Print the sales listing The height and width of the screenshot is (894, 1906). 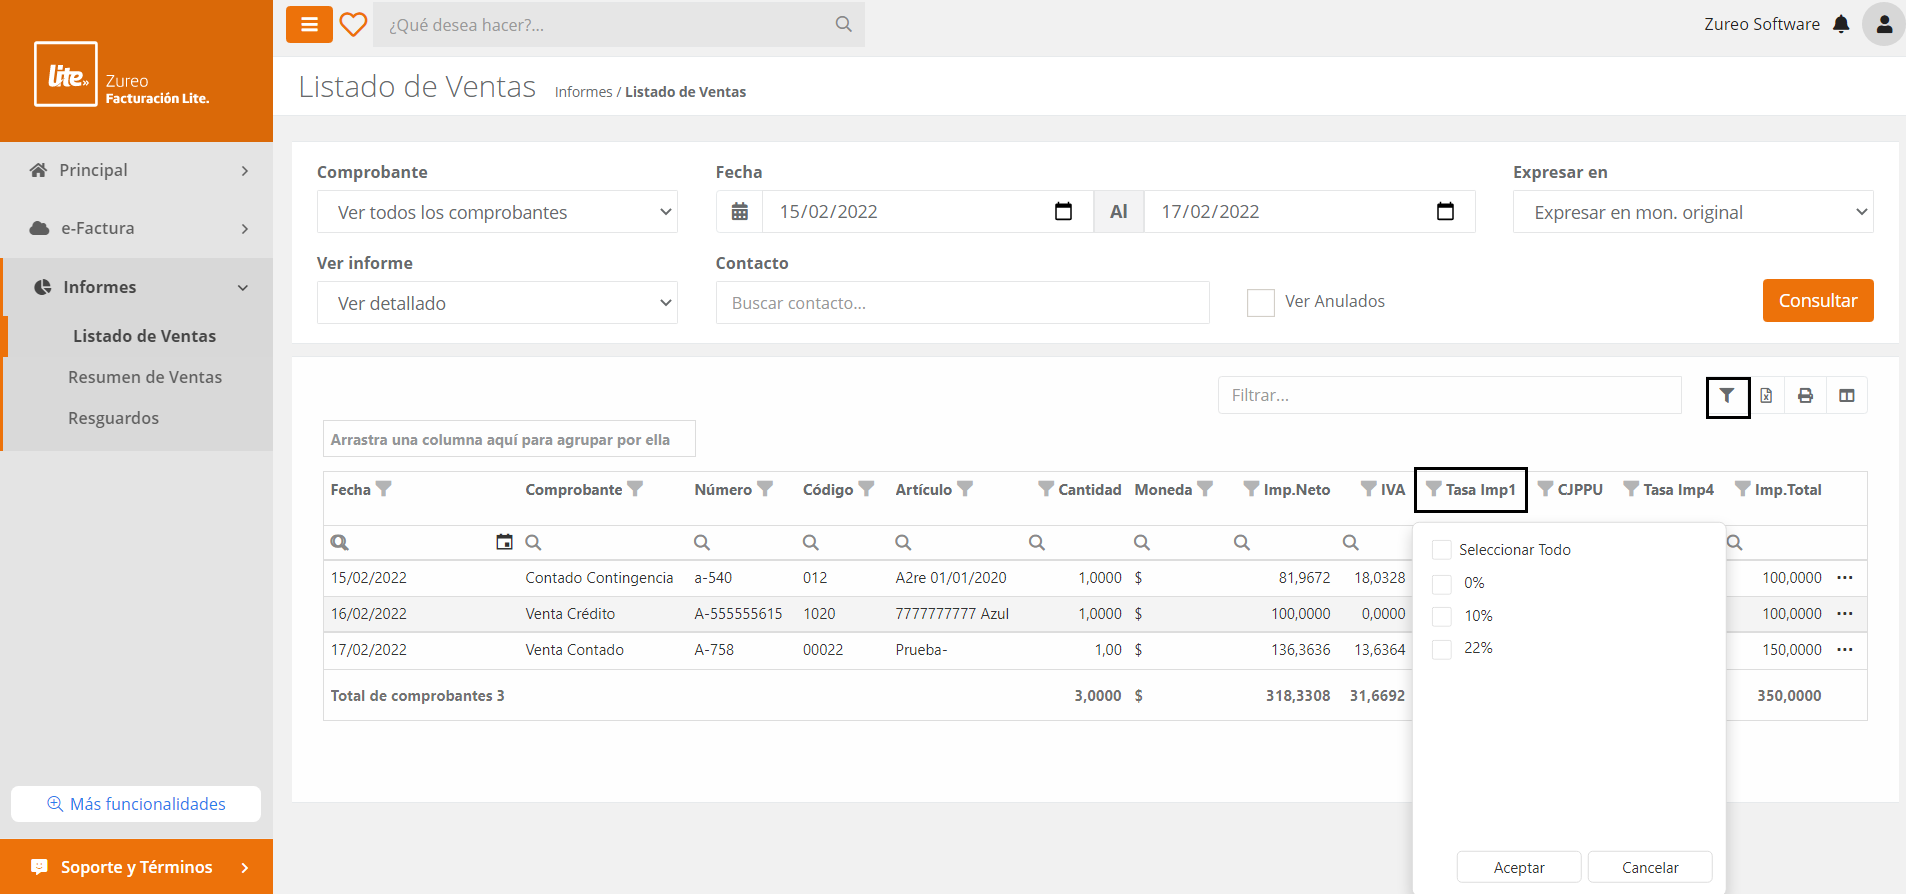[1806, 396]
